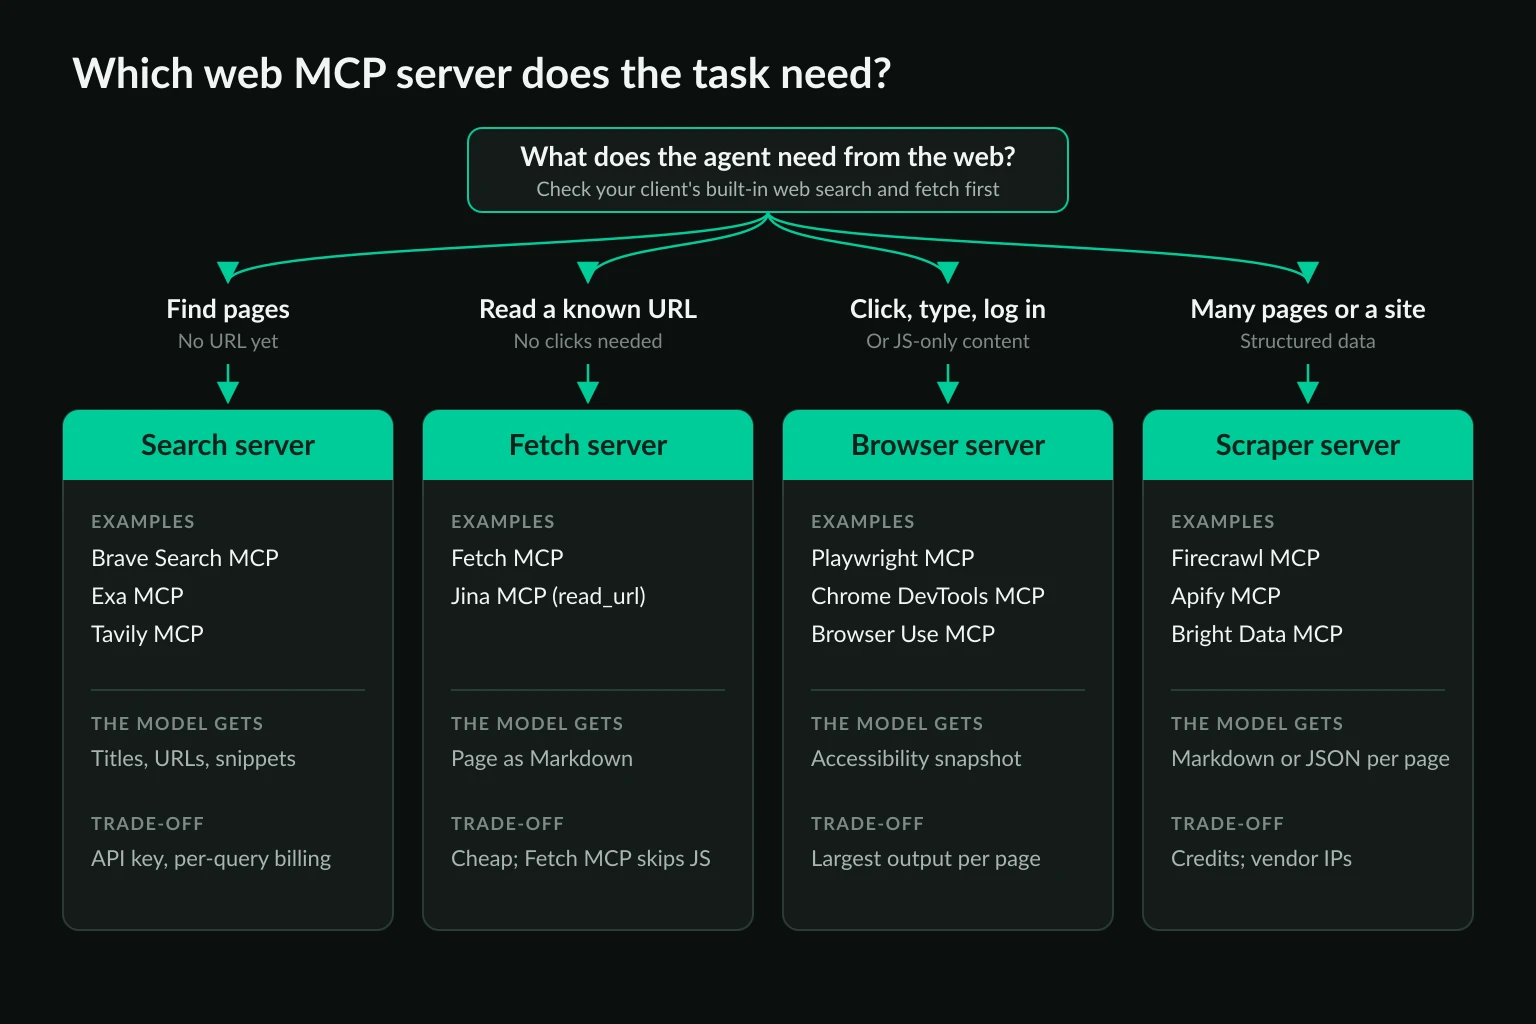Screen dimensions: 1536x1024
Task: Select the "Bright Data MCP" example
Action: click(x=1257, y=634)
